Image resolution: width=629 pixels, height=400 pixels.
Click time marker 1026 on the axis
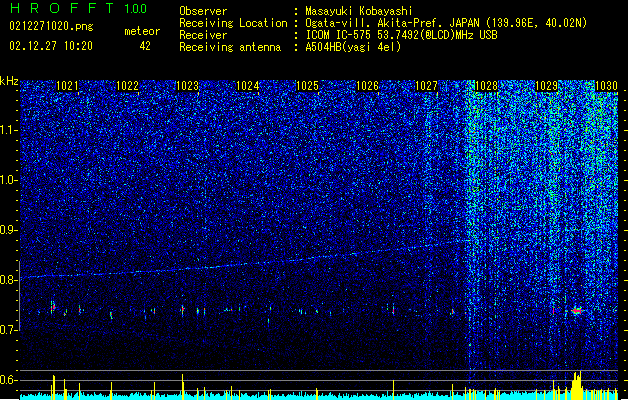pyautogui.click(x=367, y=86)
